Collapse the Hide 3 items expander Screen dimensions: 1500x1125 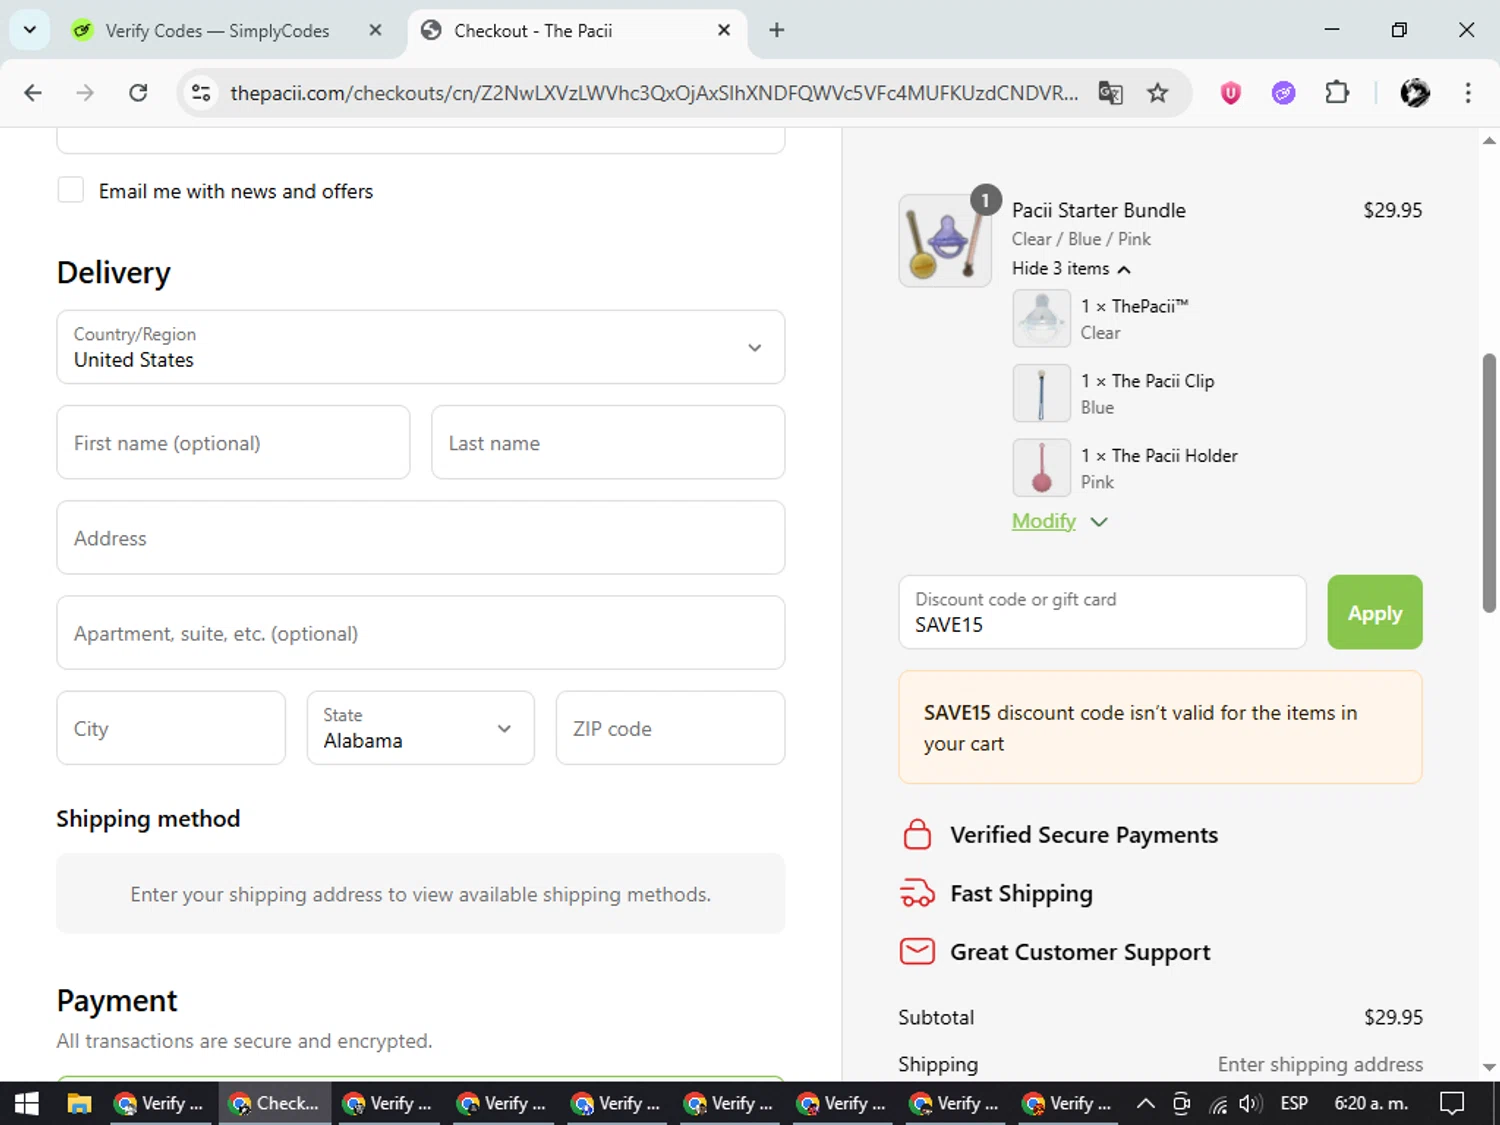point(1071,268)
